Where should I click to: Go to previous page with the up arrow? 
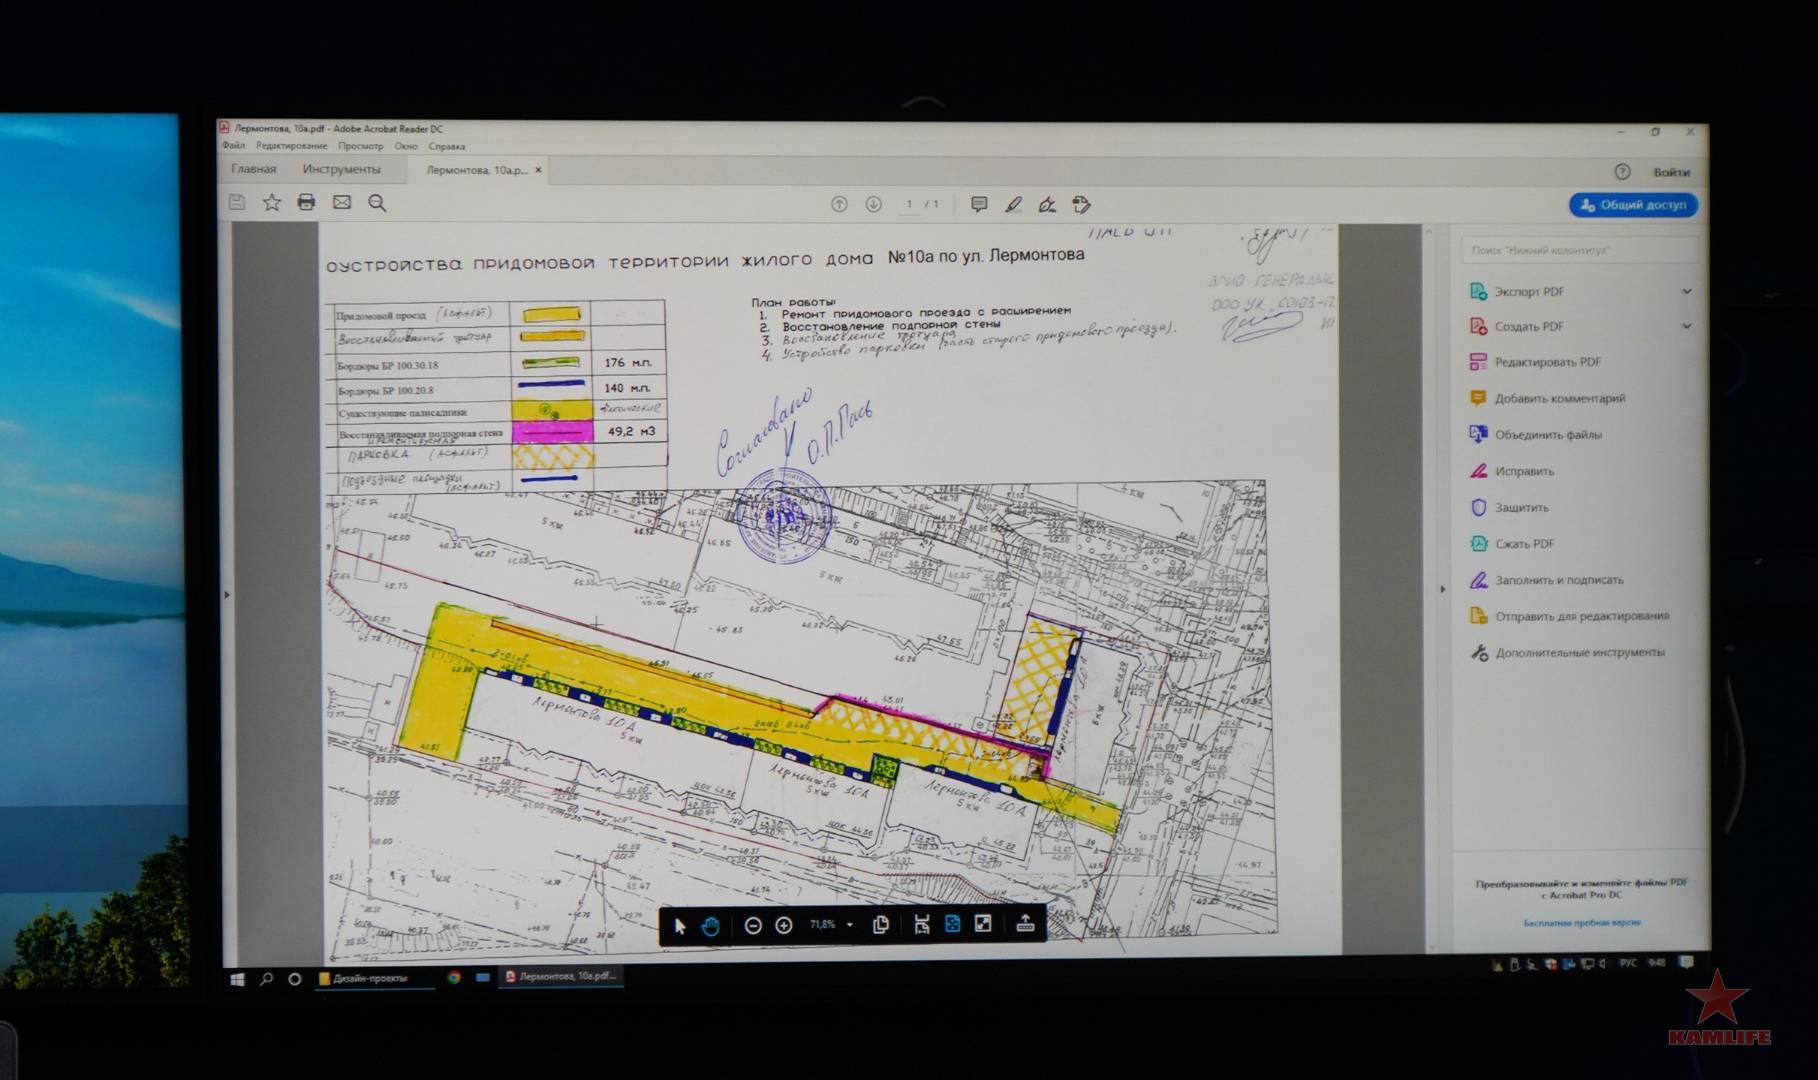(x=839, y=204)
